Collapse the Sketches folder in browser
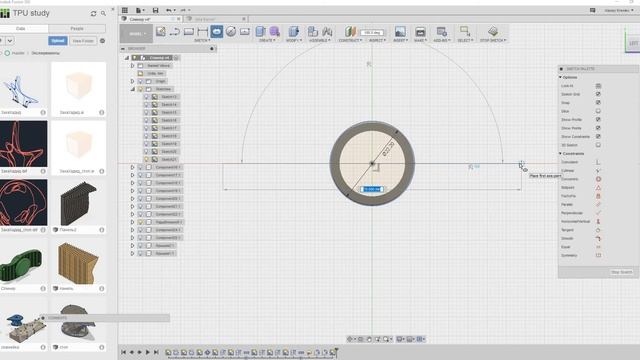The width and height of the screenshot is (640, 360). pos(132,89)
